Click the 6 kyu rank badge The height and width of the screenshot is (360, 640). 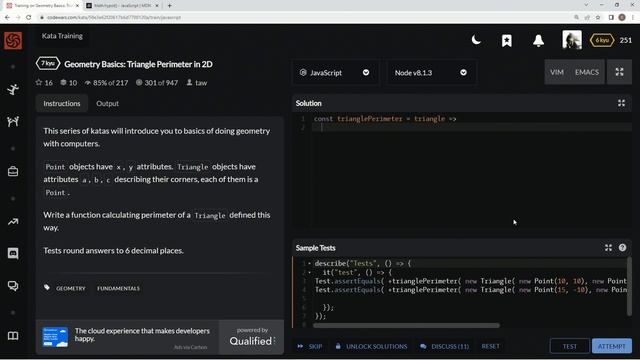[602, 40]
